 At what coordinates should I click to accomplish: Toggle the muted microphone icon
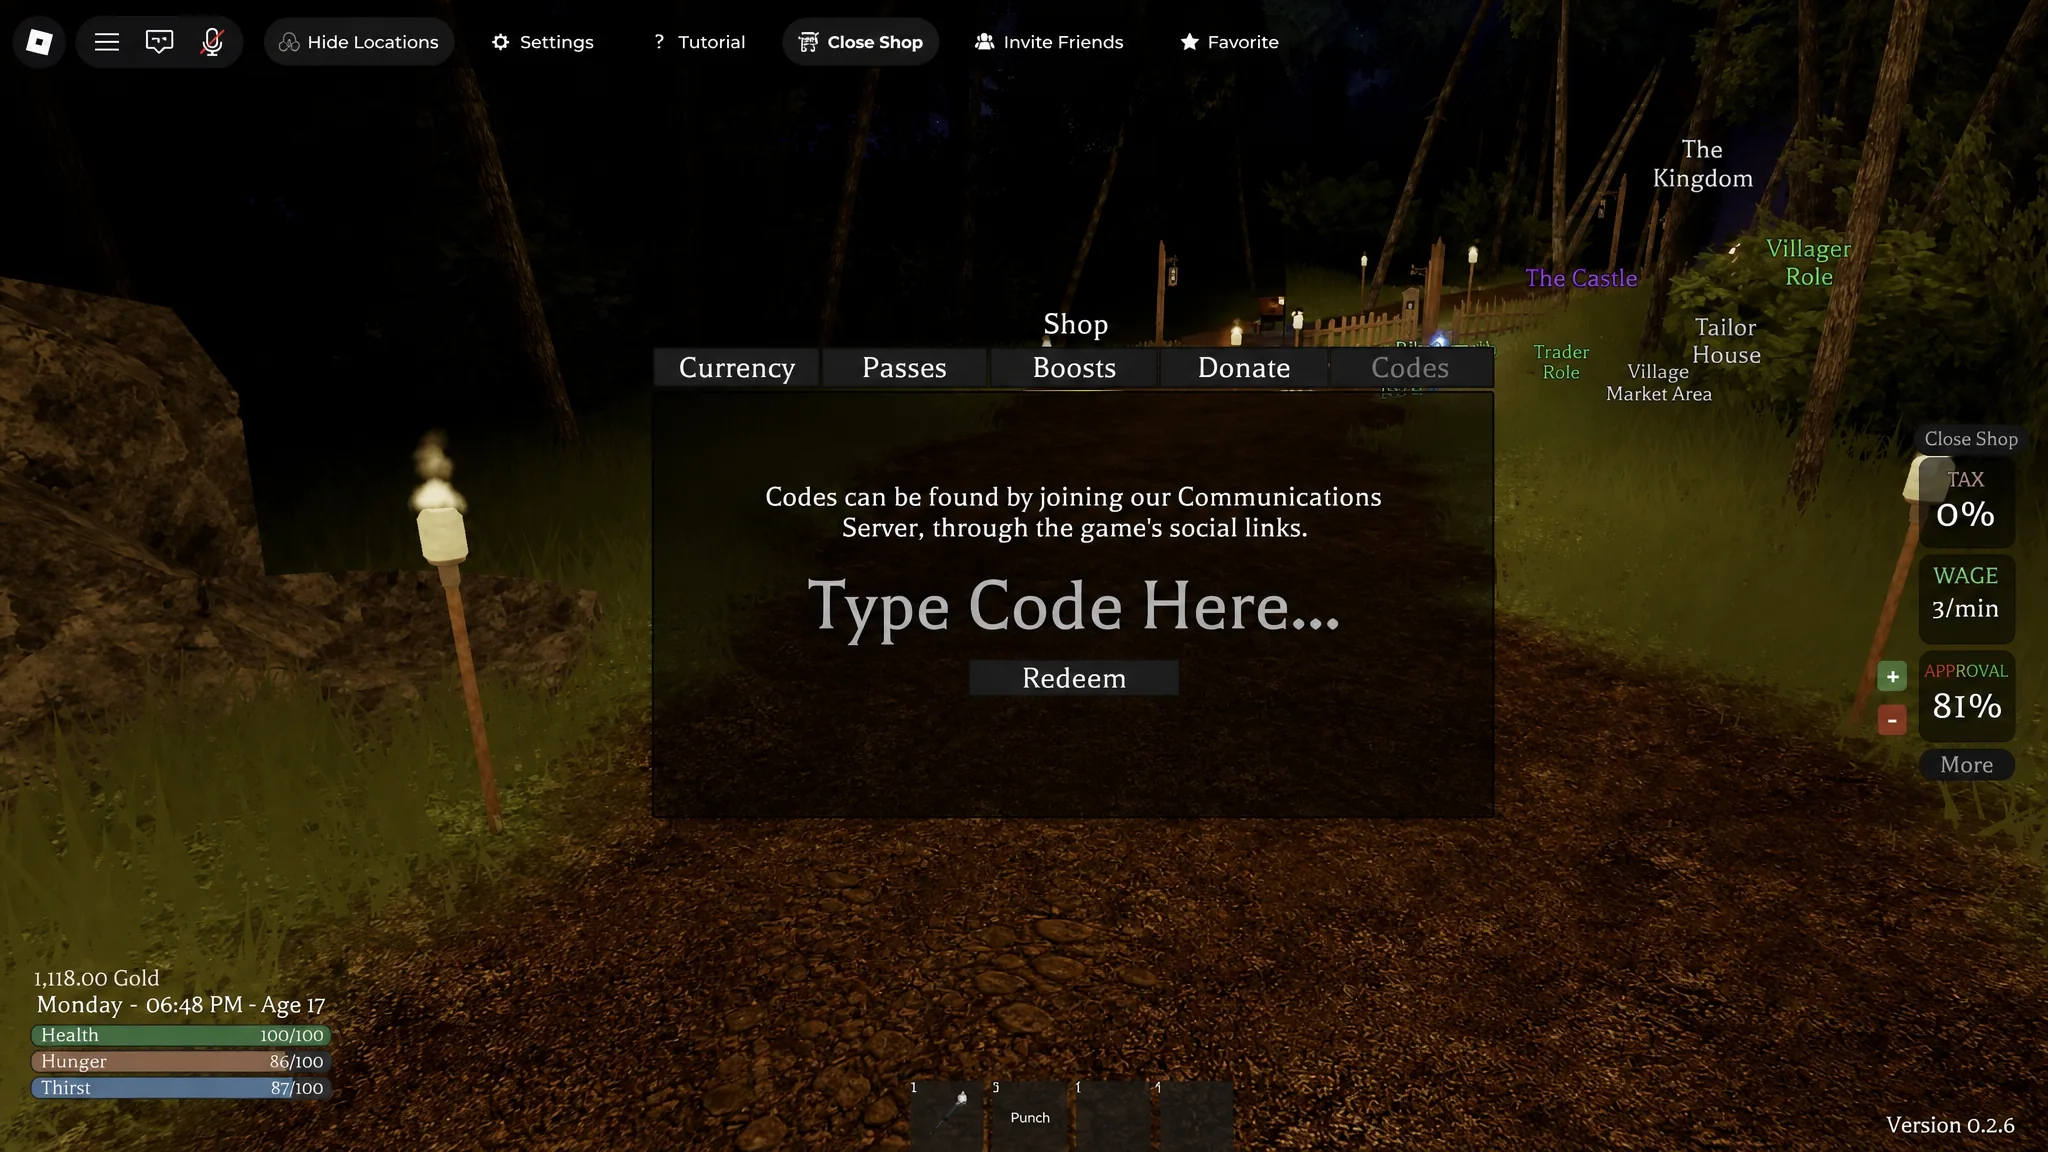coord(211,42)
